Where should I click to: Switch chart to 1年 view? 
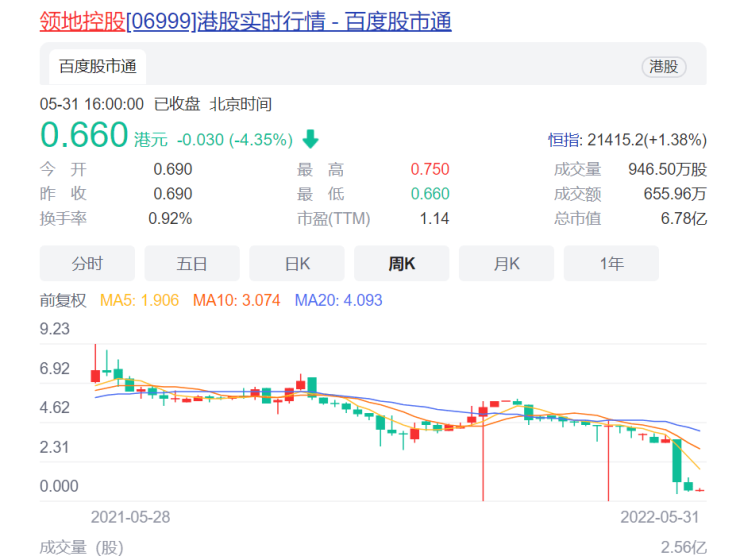[x=611, y=263]
